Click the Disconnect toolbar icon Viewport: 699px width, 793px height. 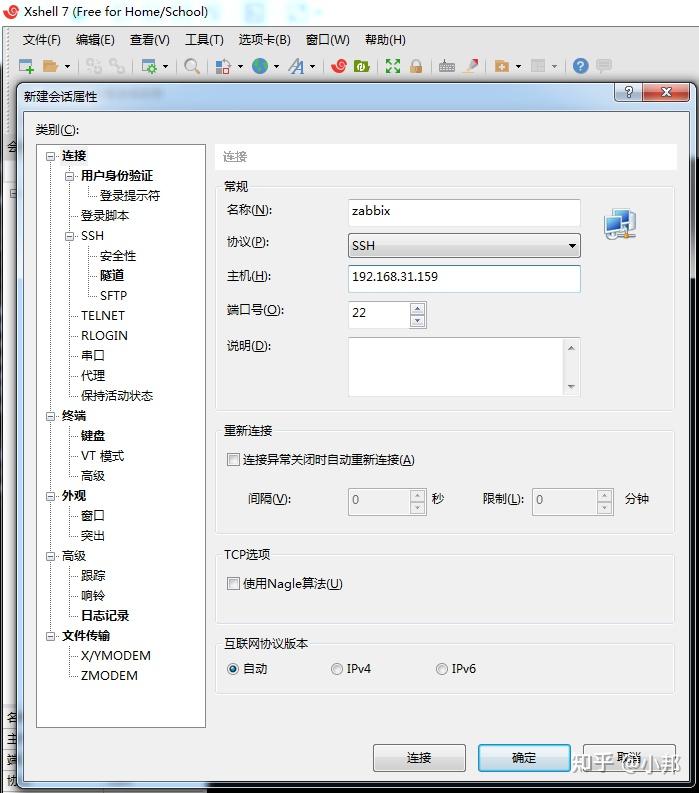[x=117, y=66]
